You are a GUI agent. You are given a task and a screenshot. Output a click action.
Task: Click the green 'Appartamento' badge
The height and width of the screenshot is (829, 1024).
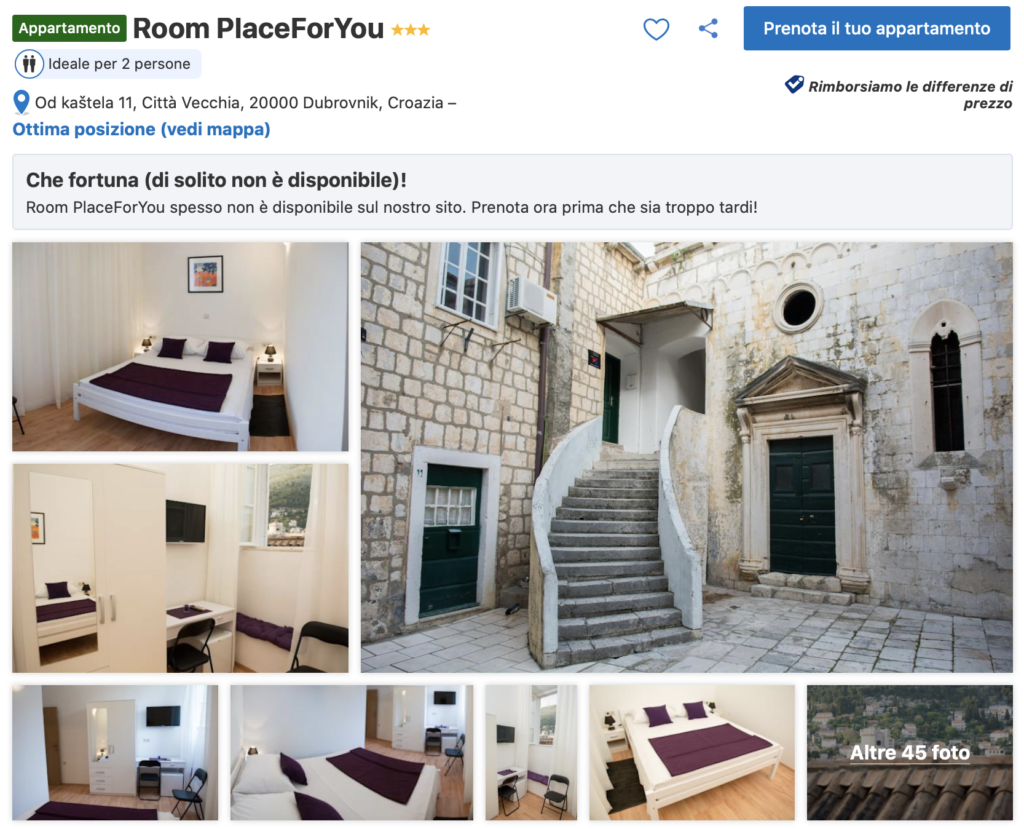point(69,28)
